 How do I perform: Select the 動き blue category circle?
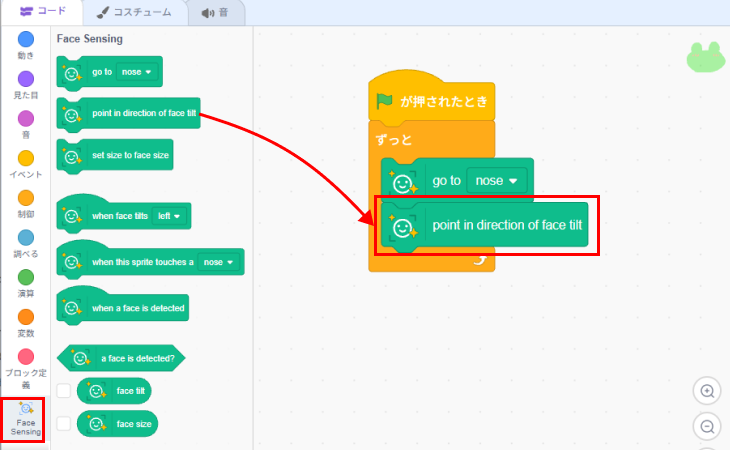pyautogui.click(x=26, y=39)
